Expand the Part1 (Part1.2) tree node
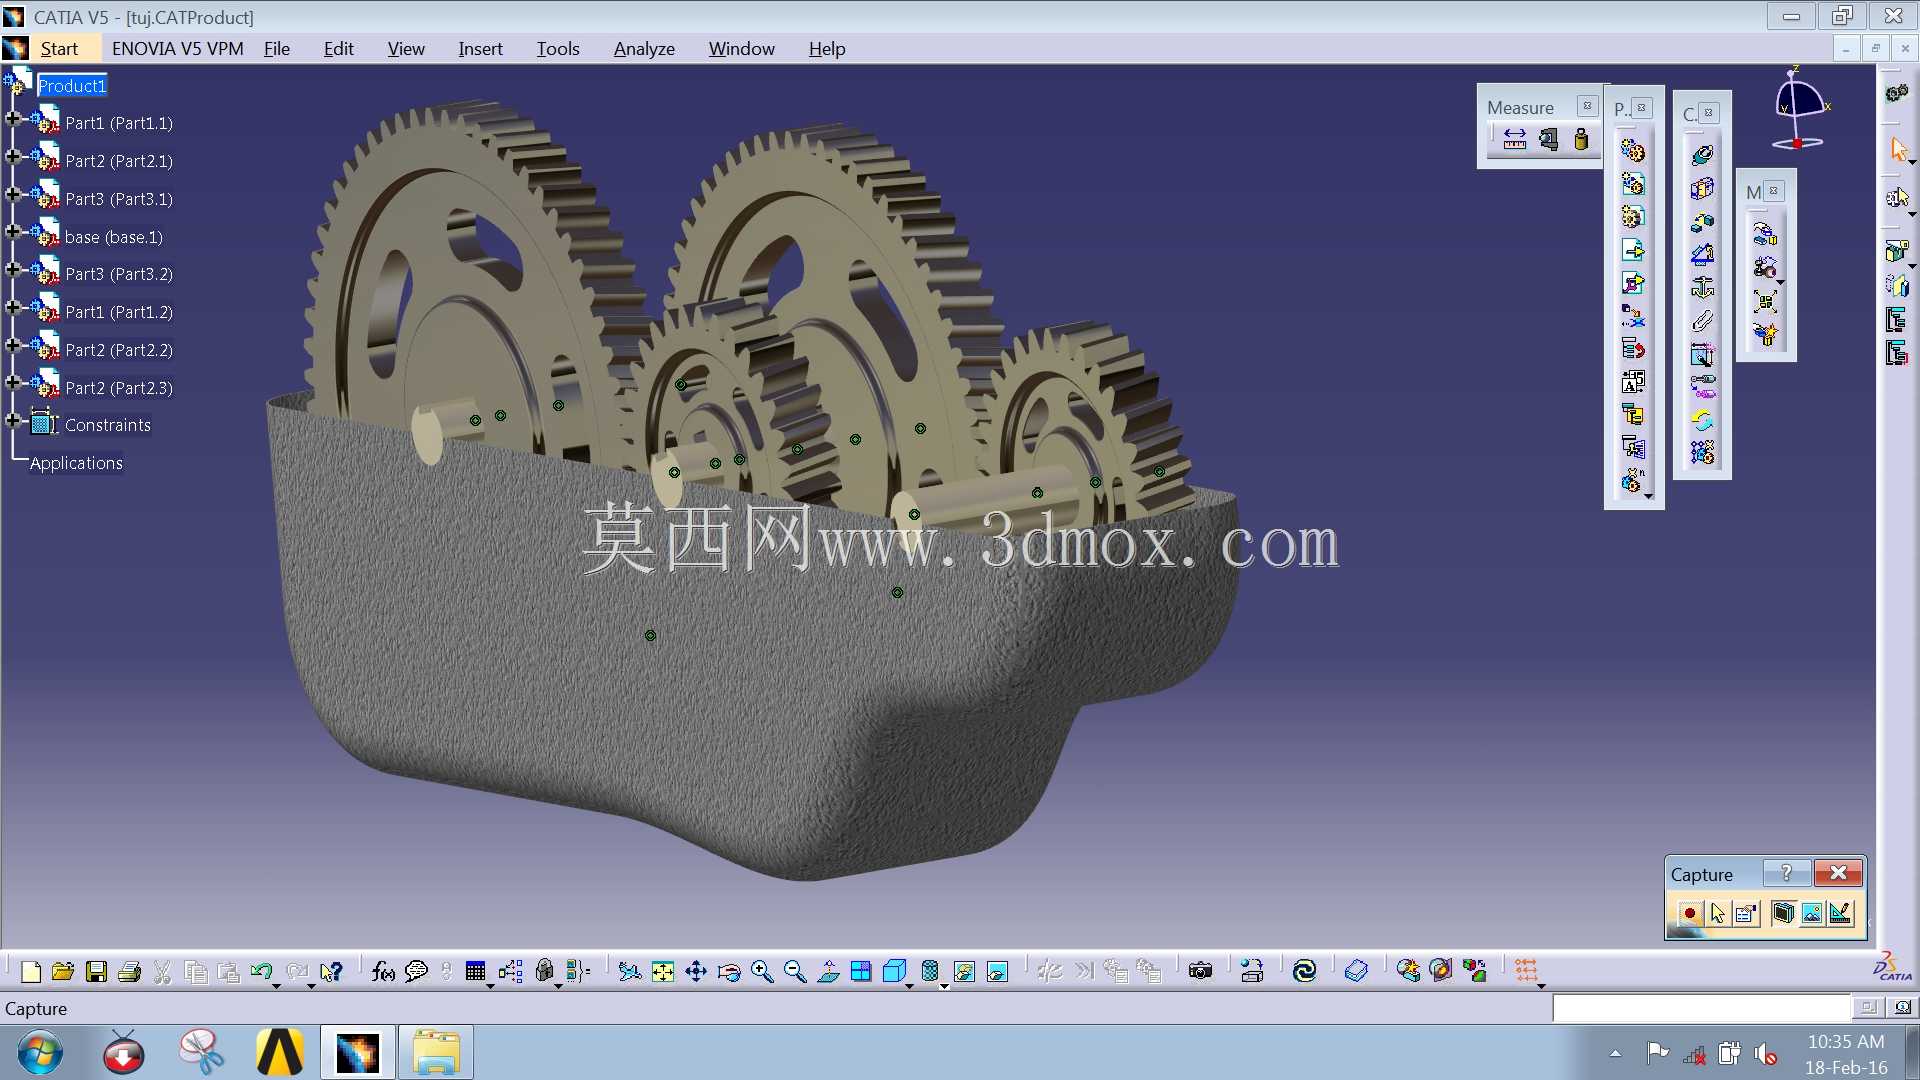 tap(12, 308)
